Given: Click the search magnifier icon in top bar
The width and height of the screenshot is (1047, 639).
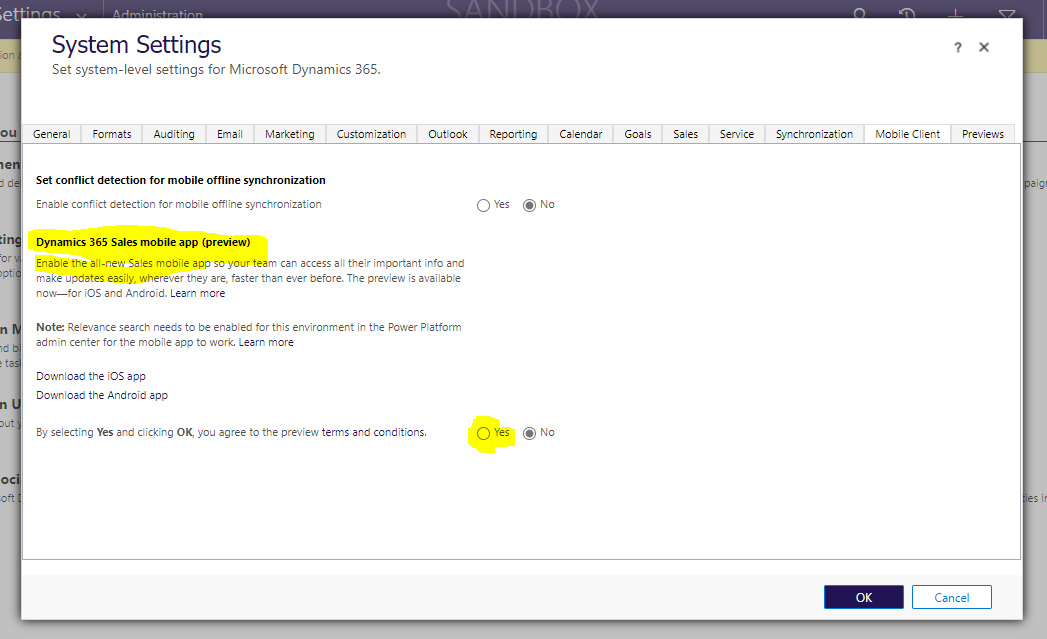Looking at the screenshot, I should click(859, 14).
